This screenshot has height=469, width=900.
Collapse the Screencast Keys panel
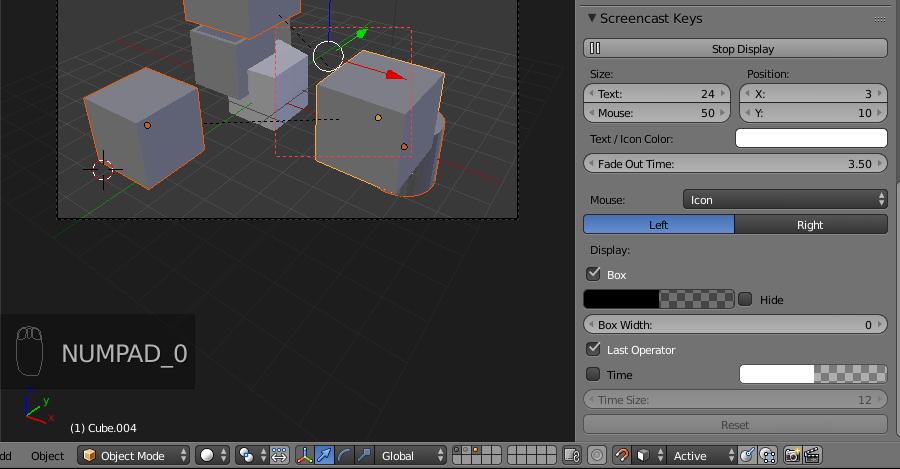[592, 18]
